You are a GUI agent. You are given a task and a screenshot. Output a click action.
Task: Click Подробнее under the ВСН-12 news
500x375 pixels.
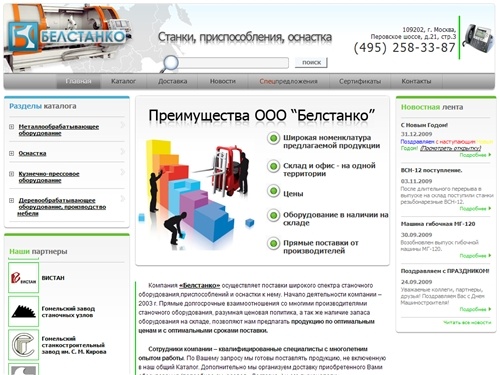tap(475, 209)
